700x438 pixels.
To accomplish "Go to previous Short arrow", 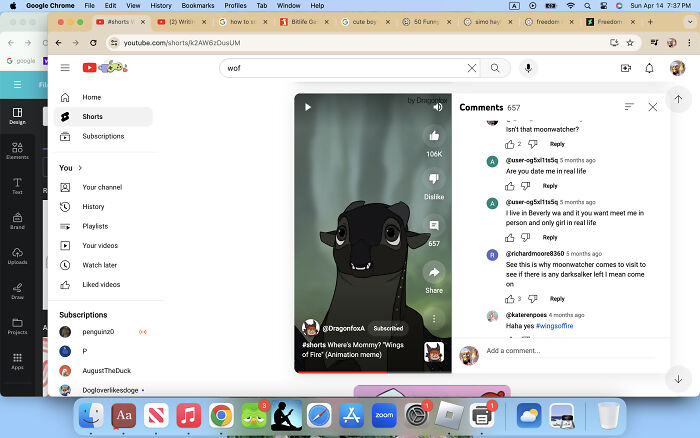I will pyautogui.click(x=678, y=99).
